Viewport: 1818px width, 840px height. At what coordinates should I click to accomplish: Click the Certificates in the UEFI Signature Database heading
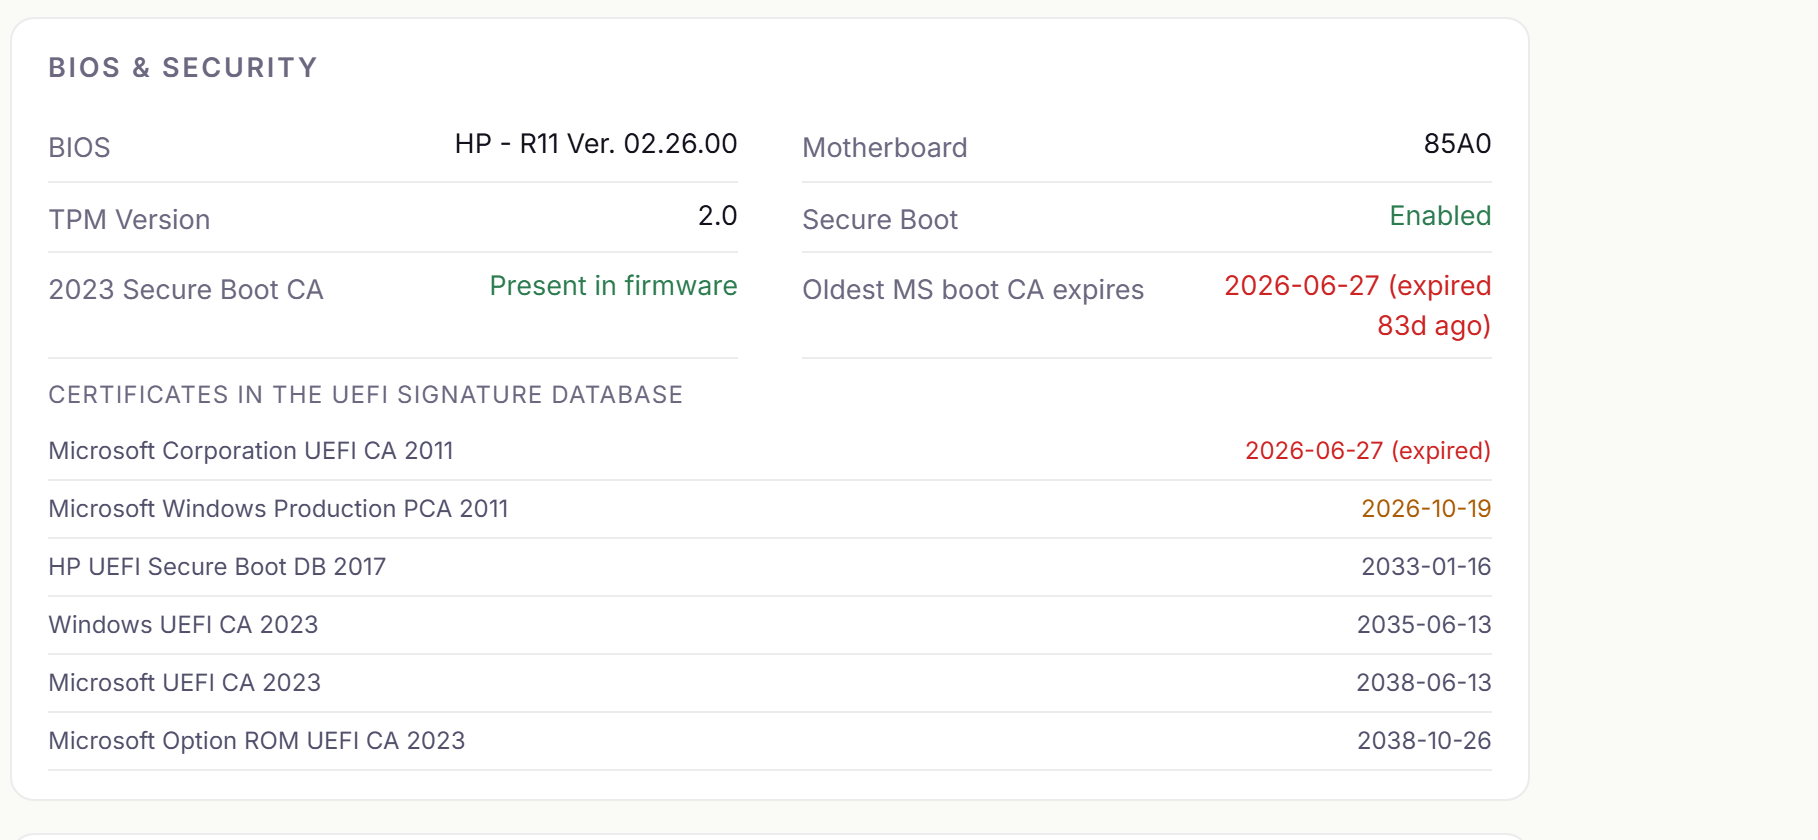pyautogui.click(x=365, y=395)
